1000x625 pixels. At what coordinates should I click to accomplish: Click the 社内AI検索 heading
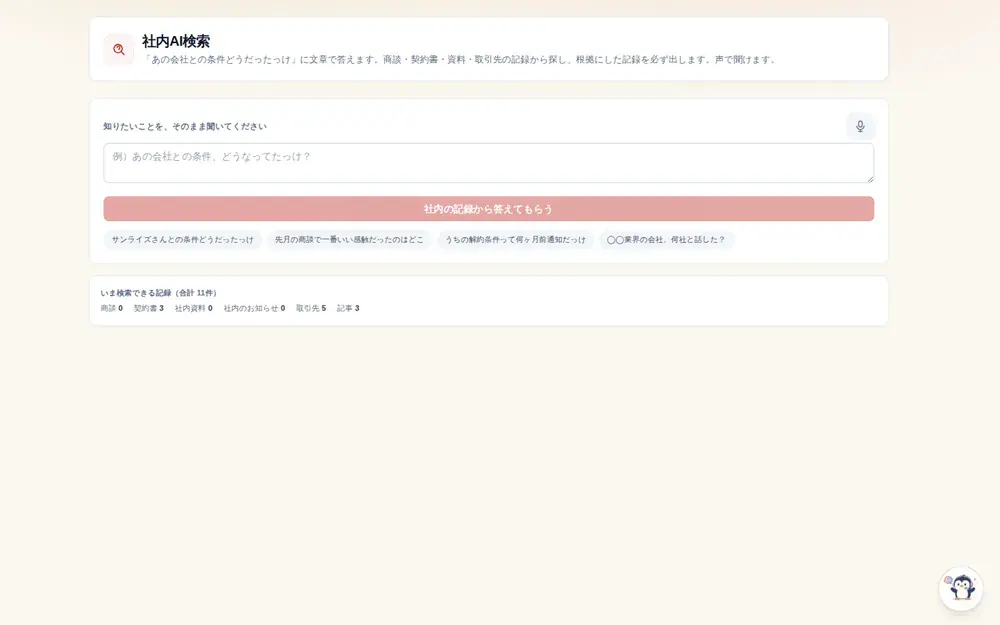[176, 41]
